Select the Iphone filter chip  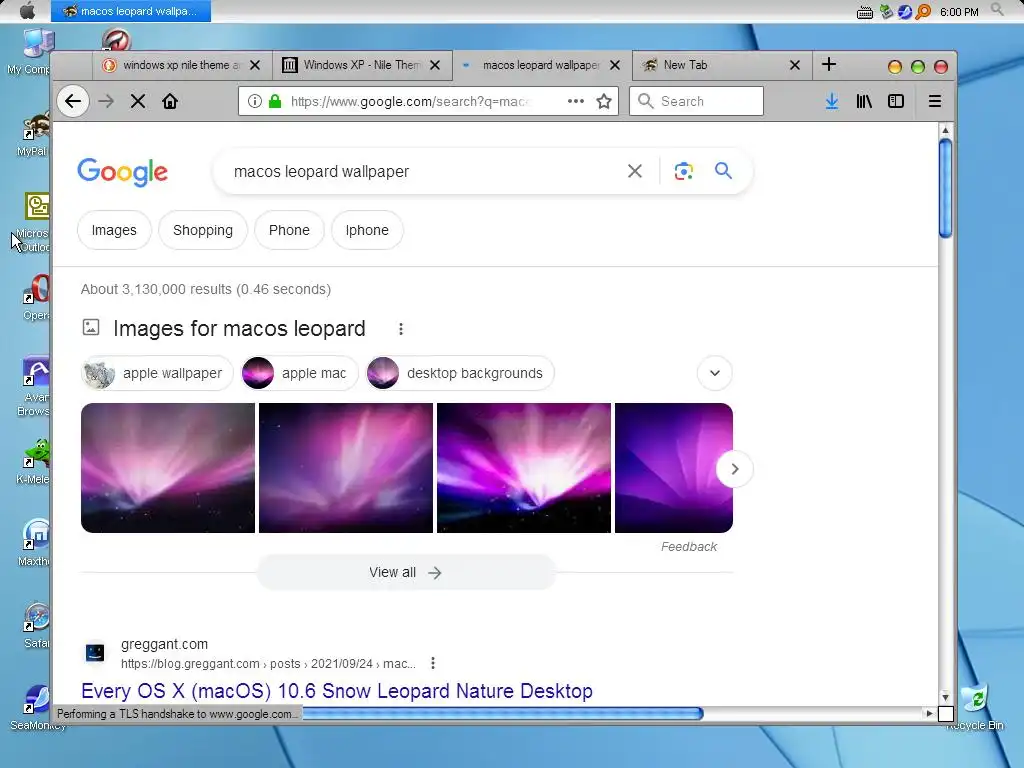(367, 230)
